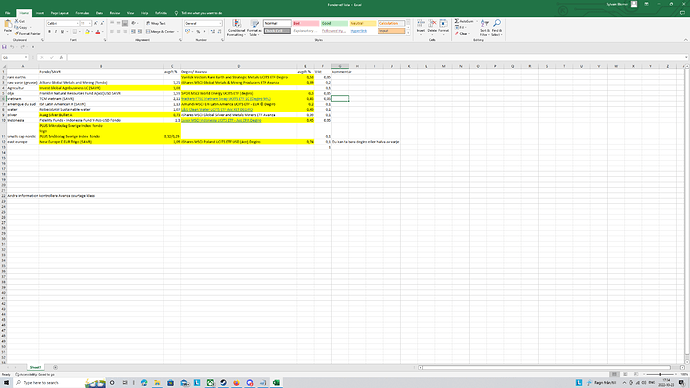
Task: Select the left horizontal align button
Action: [112, 32]
